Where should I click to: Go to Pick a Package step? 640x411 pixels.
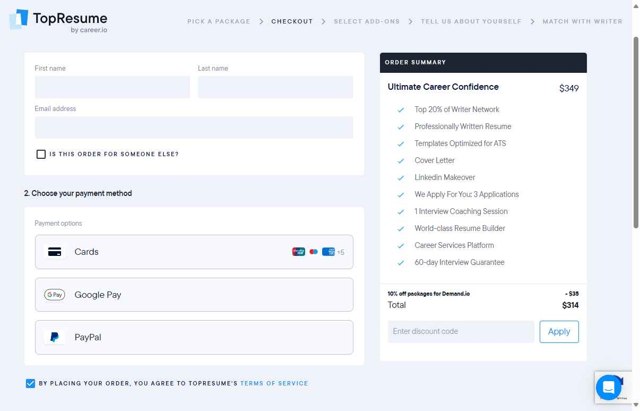coord(219,21)
